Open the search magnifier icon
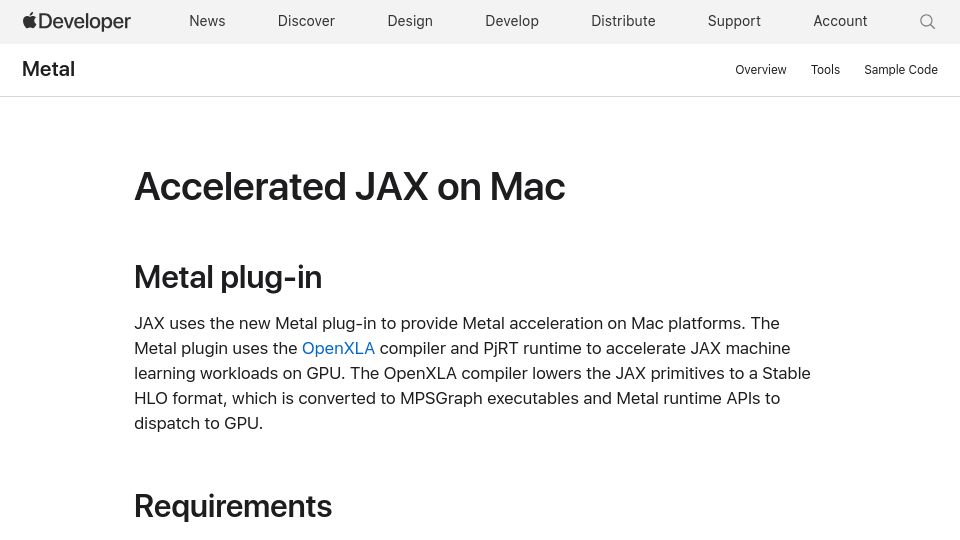This screenshot has width=960, height=540. pos(927,22)
